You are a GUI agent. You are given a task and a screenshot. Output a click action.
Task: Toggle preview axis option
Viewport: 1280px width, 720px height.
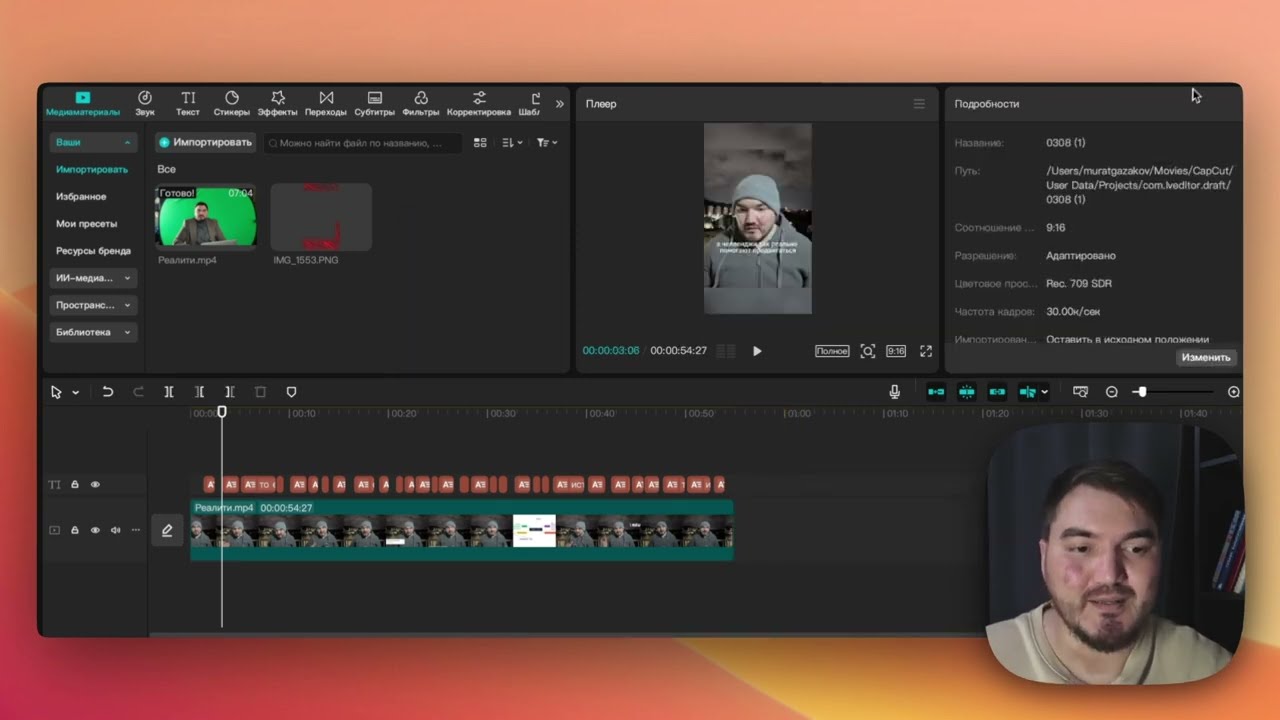(x=1027, y=392)
